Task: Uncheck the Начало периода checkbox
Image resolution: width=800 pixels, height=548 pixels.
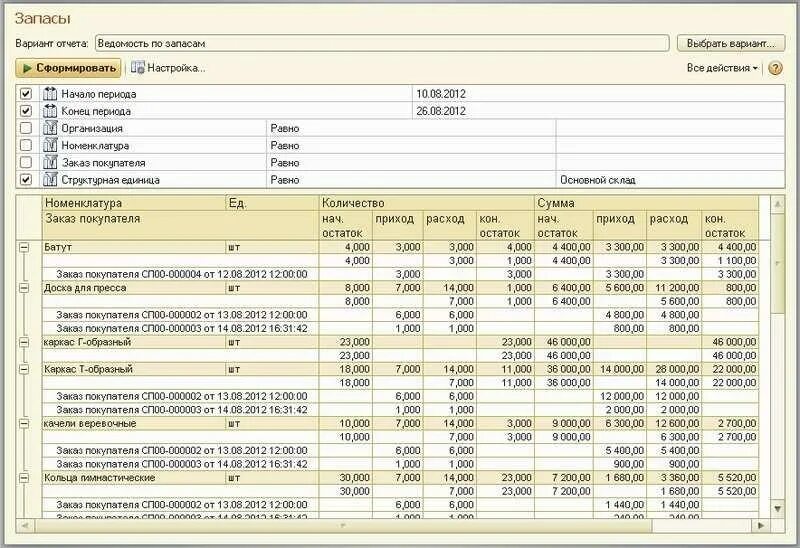Action: click(x=26, y=94)
